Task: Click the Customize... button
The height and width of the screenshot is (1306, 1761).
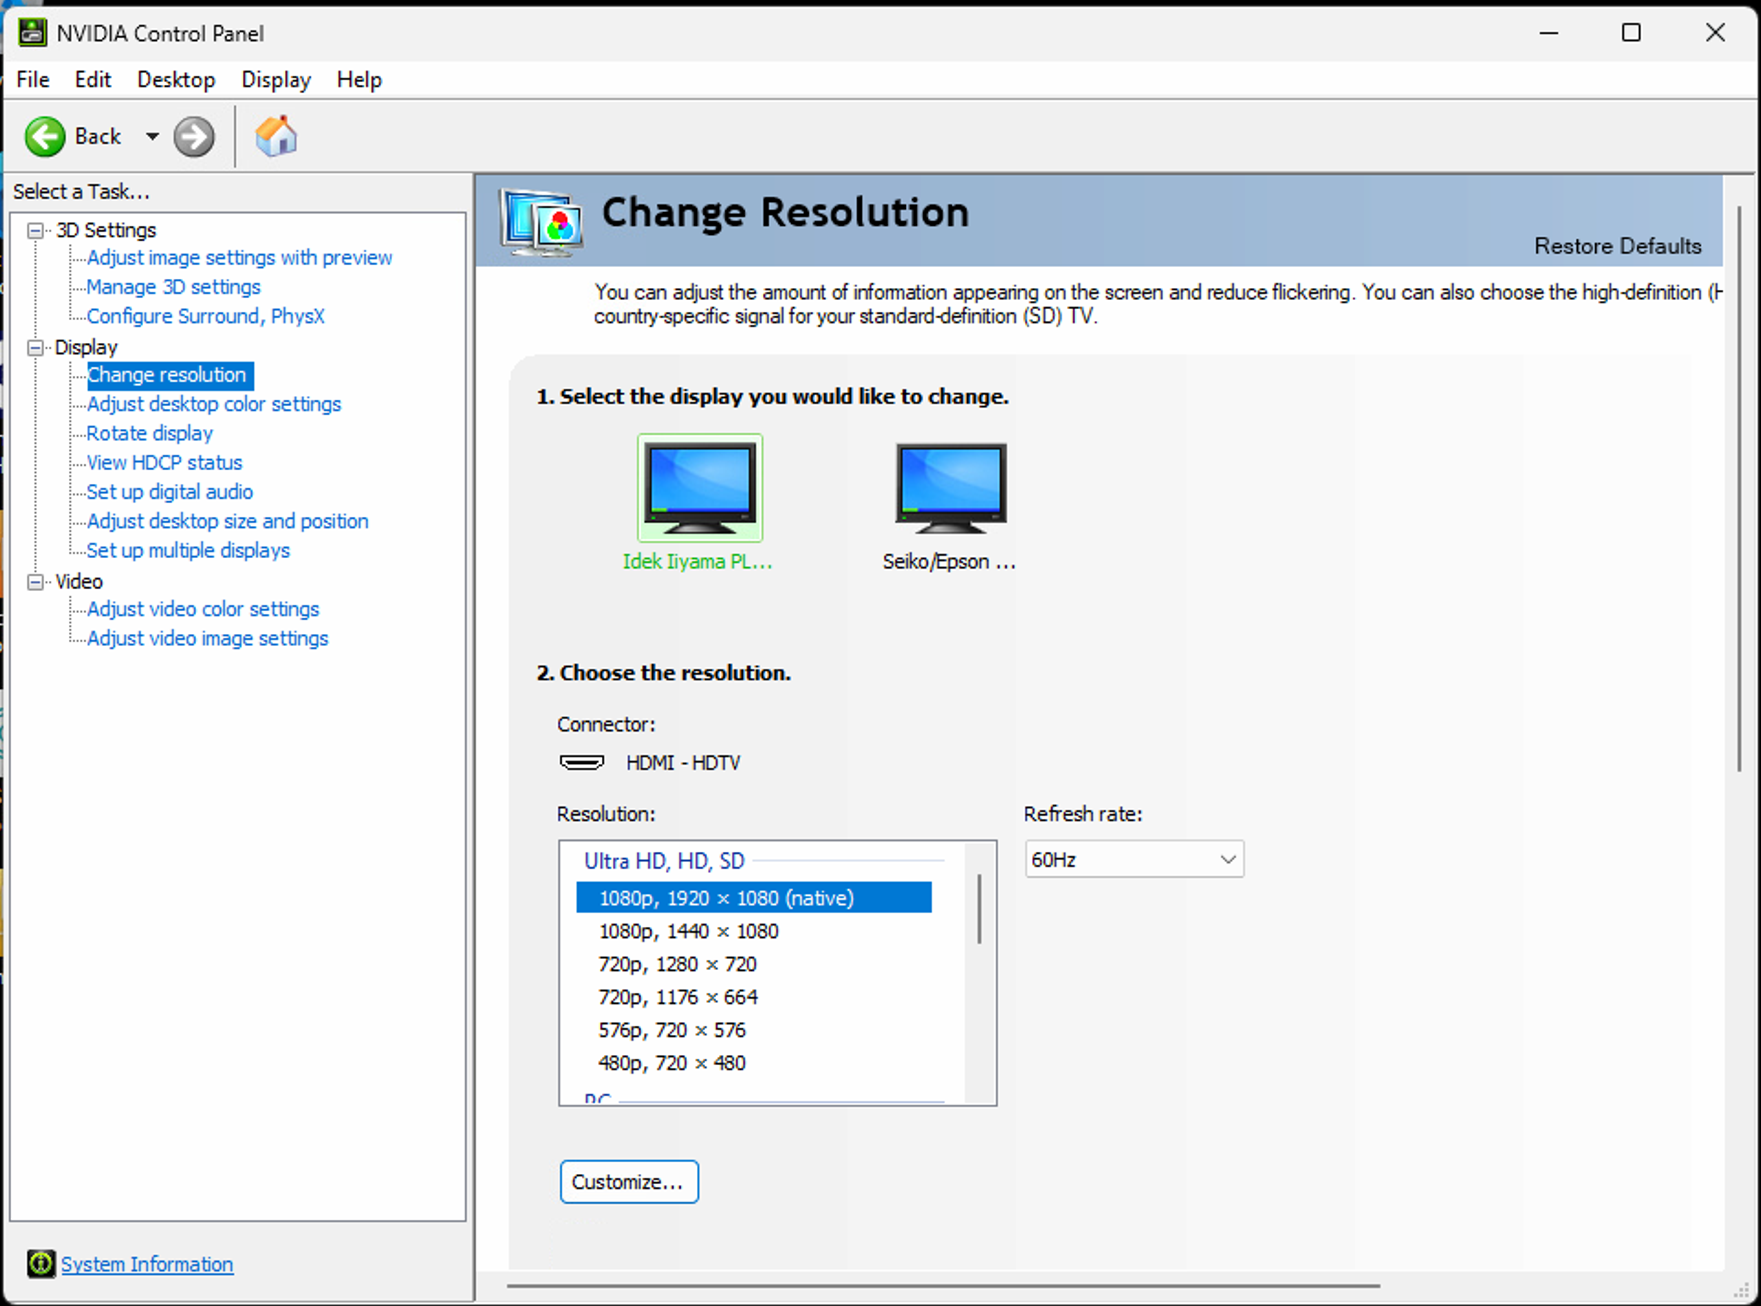Action: click(x=629, y=1182)
